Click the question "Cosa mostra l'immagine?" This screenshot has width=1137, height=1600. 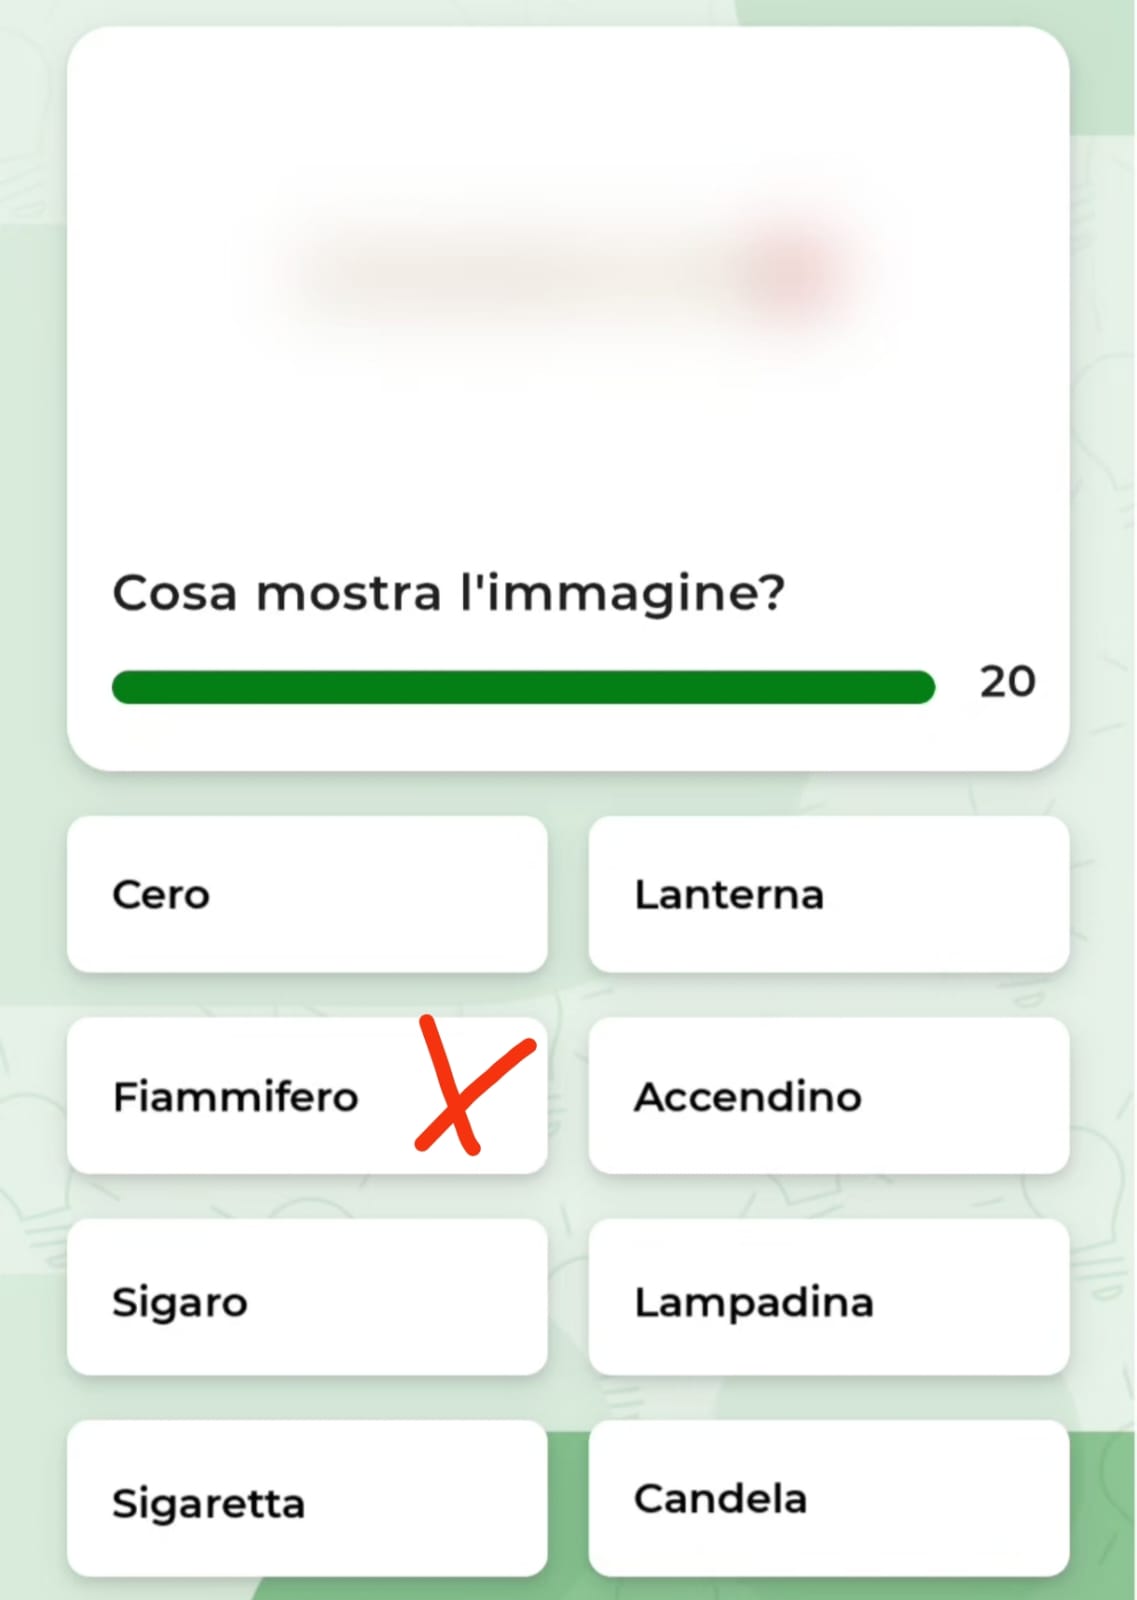[x=448, y=593]
